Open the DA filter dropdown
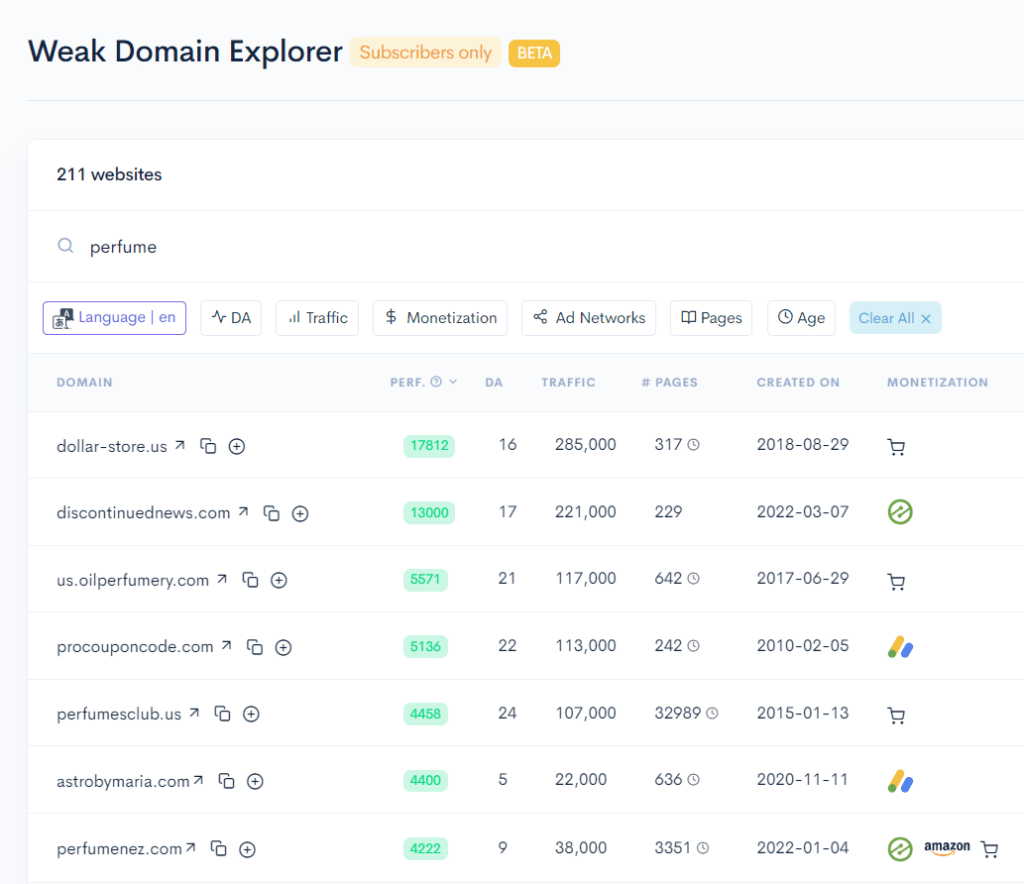This screenshot has height=884, width=1024. (x=231, y=317)
